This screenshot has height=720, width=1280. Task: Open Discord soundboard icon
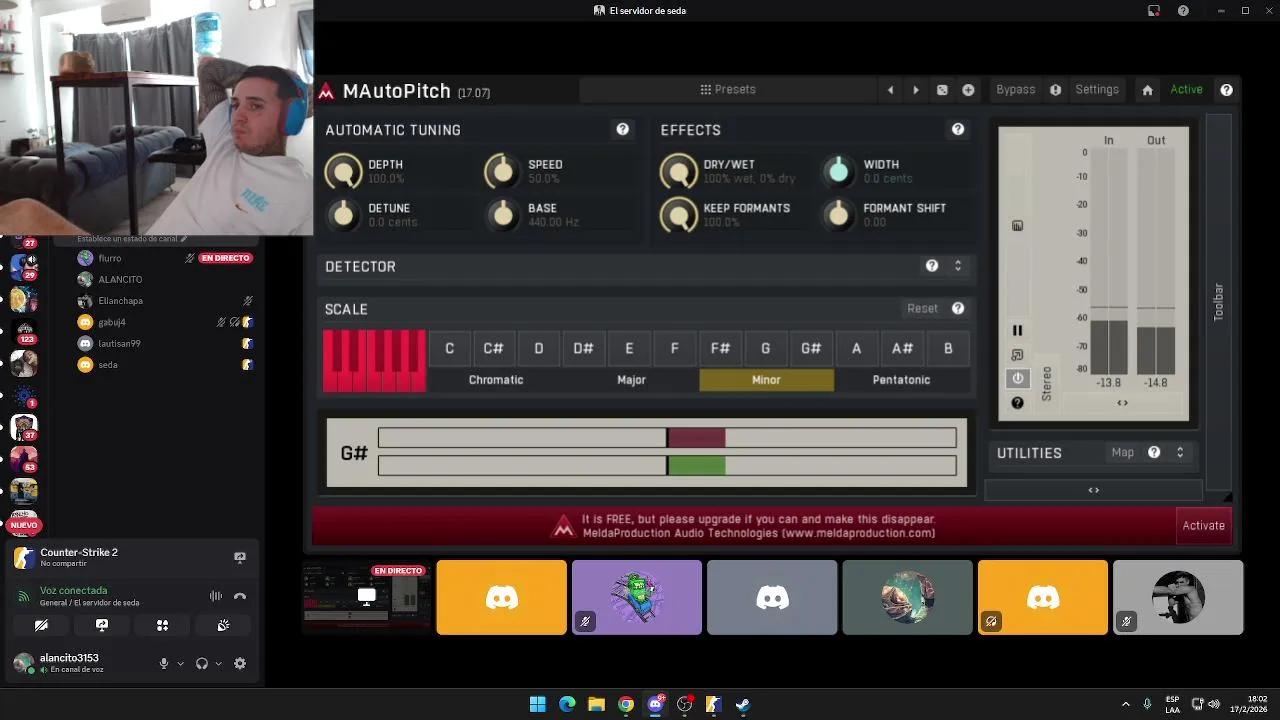[x=223, y=625]
